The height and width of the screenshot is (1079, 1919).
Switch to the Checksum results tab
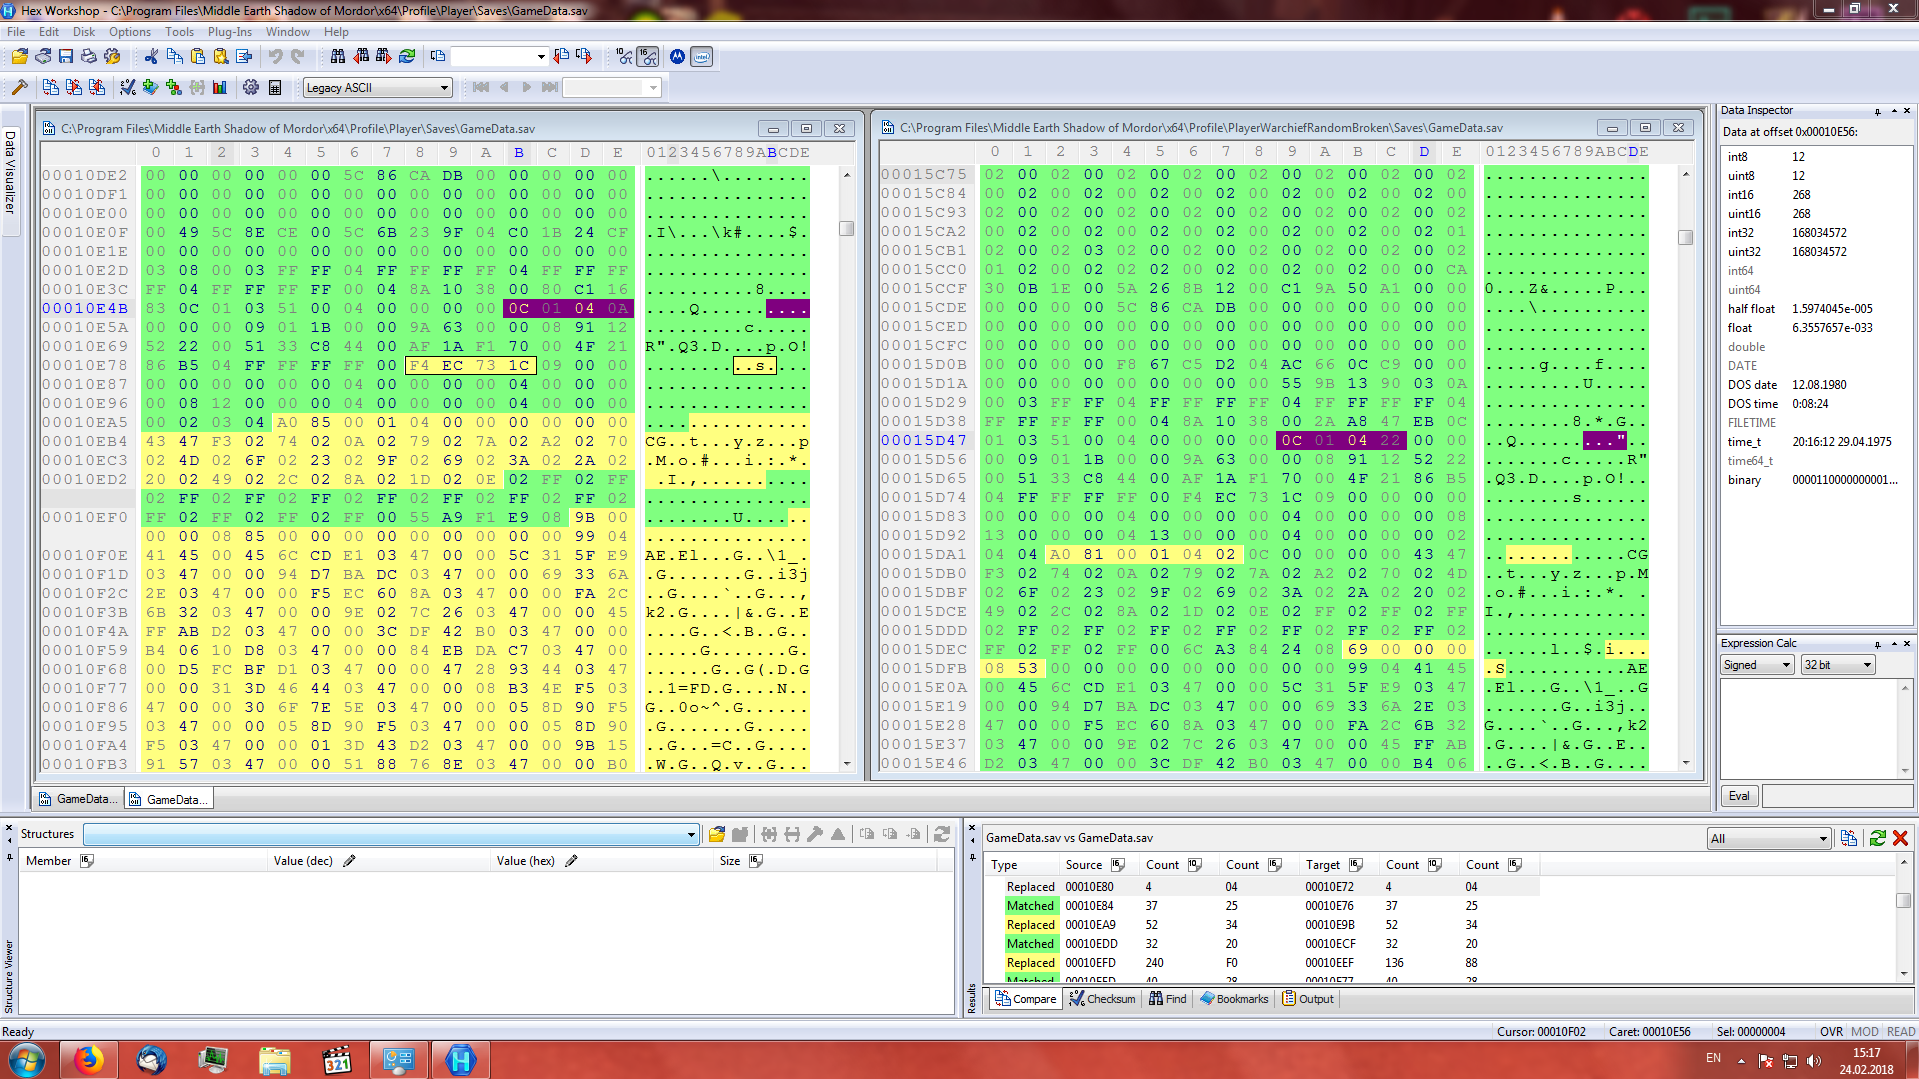(1102, 999)
